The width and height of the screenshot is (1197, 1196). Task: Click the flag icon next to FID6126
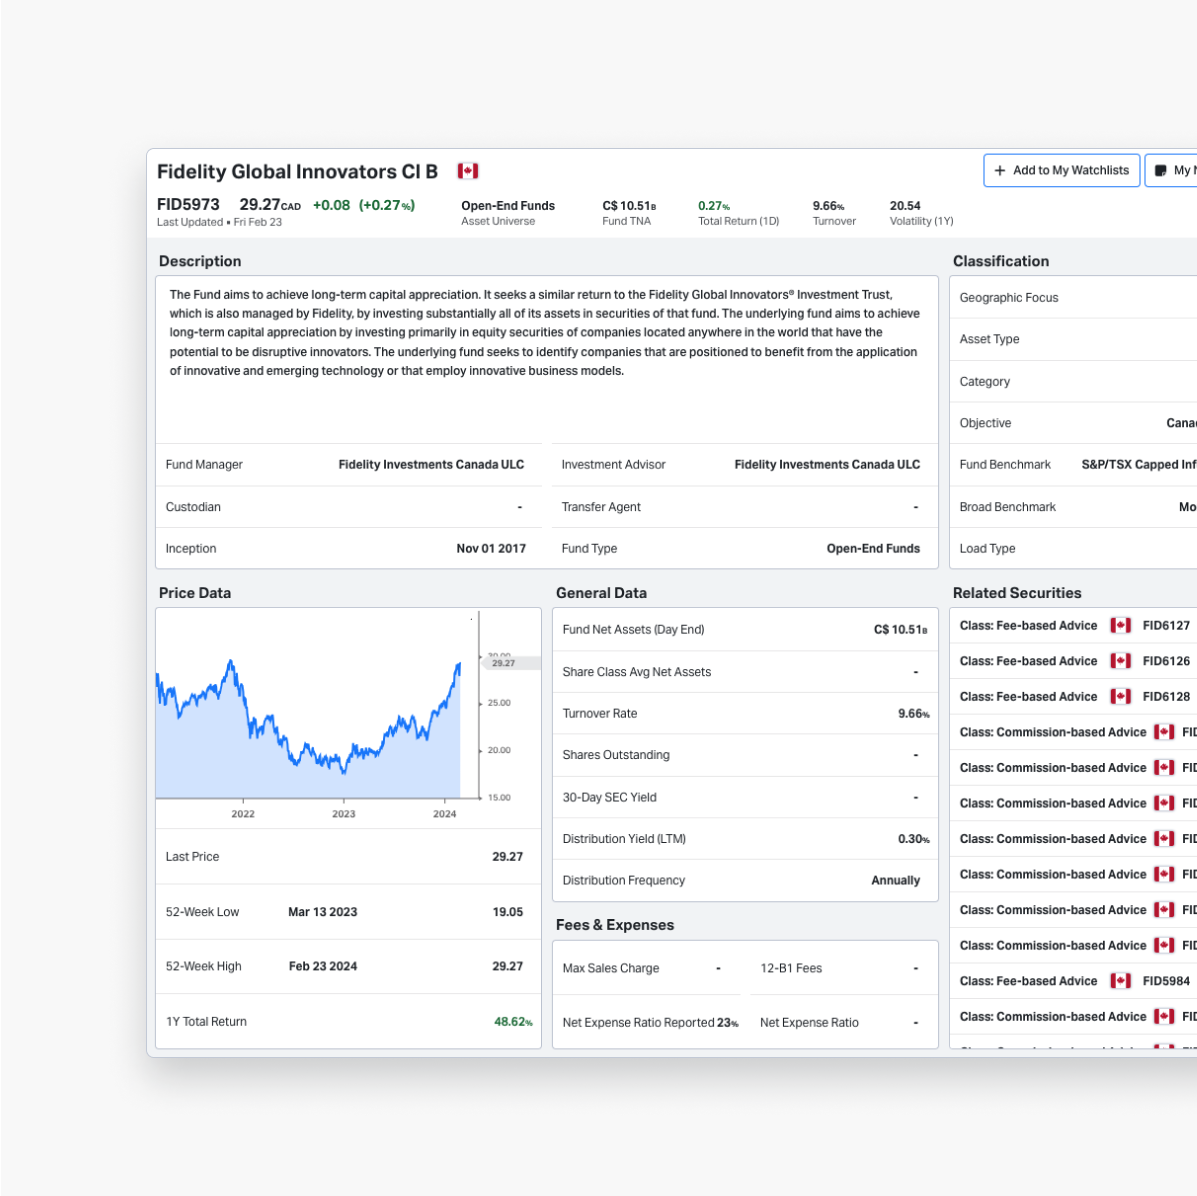[x=1121, y=661]
